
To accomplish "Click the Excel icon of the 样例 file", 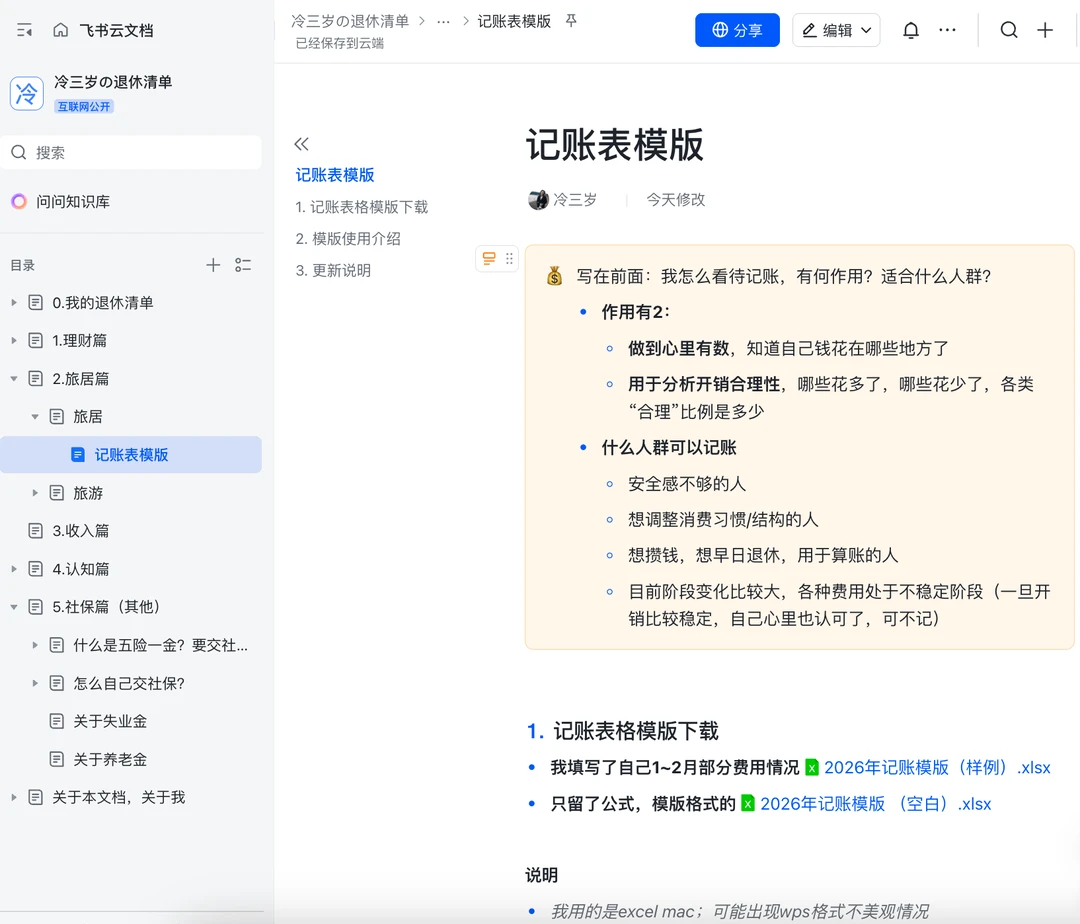I will pyautogui.click(x=812, y=768).
